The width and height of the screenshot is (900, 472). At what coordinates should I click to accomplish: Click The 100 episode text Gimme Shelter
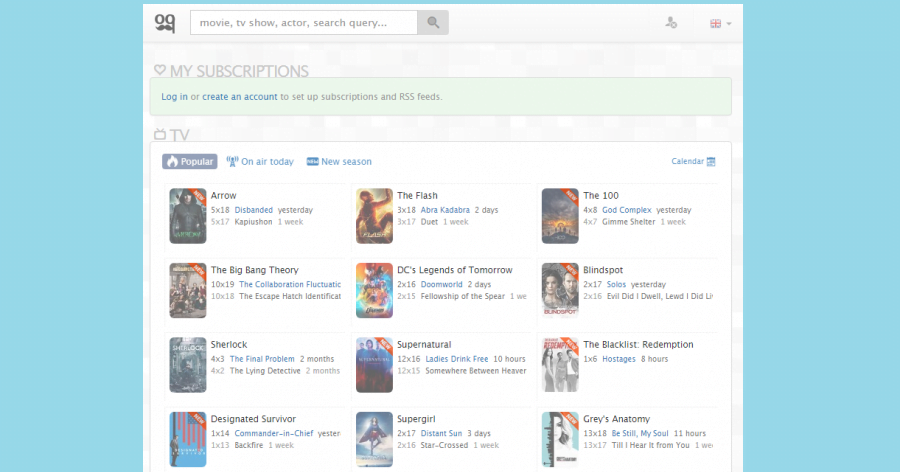pyautogui.click(x=629, y=222)
